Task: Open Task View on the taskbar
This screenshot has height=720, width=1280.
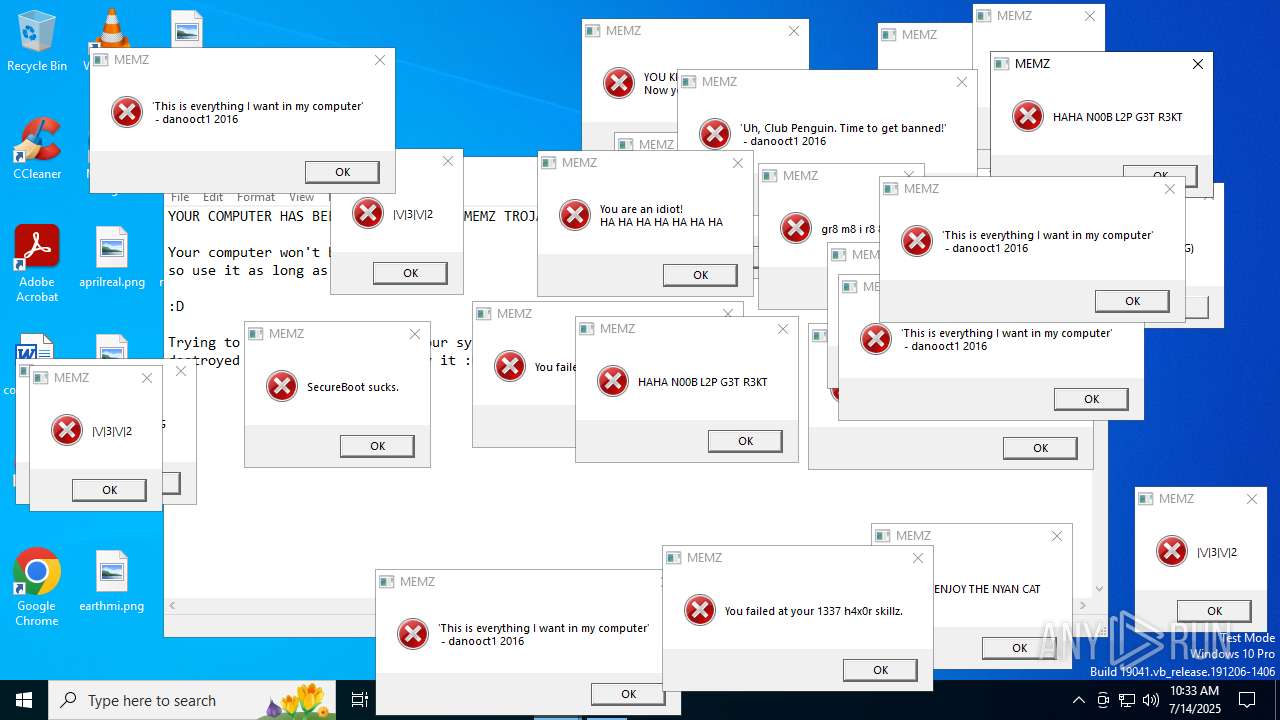Action: 359,700
